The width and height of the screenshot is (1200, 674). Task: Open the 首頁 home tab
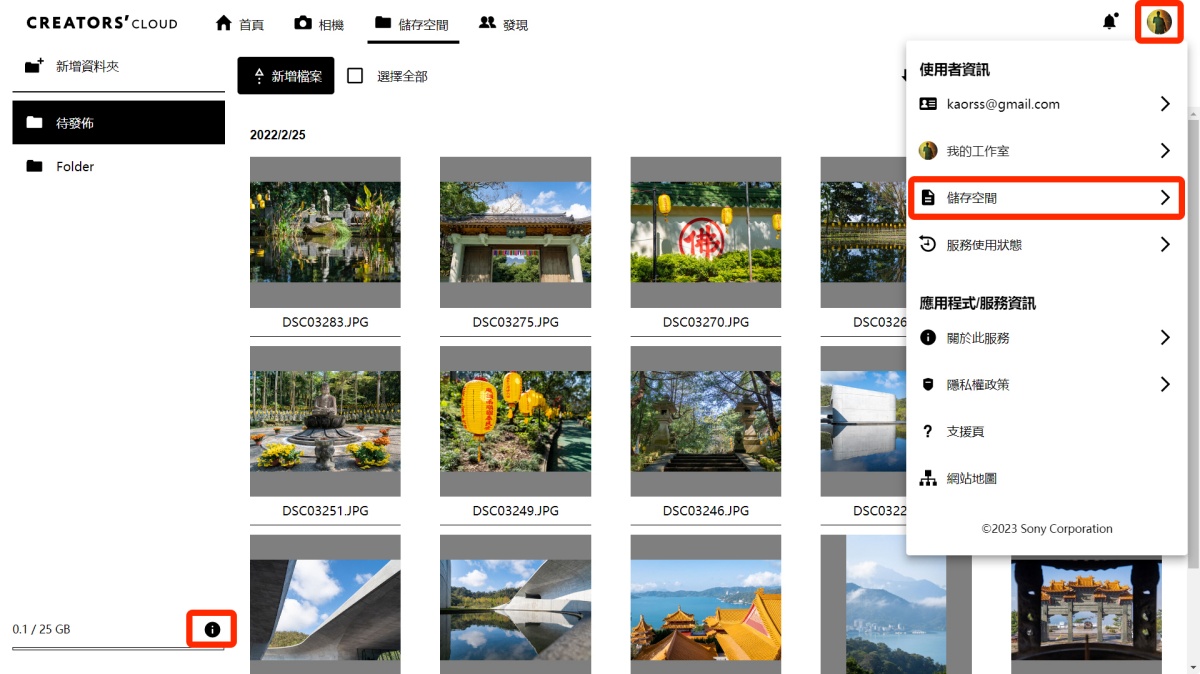click(x=240, y=24)
